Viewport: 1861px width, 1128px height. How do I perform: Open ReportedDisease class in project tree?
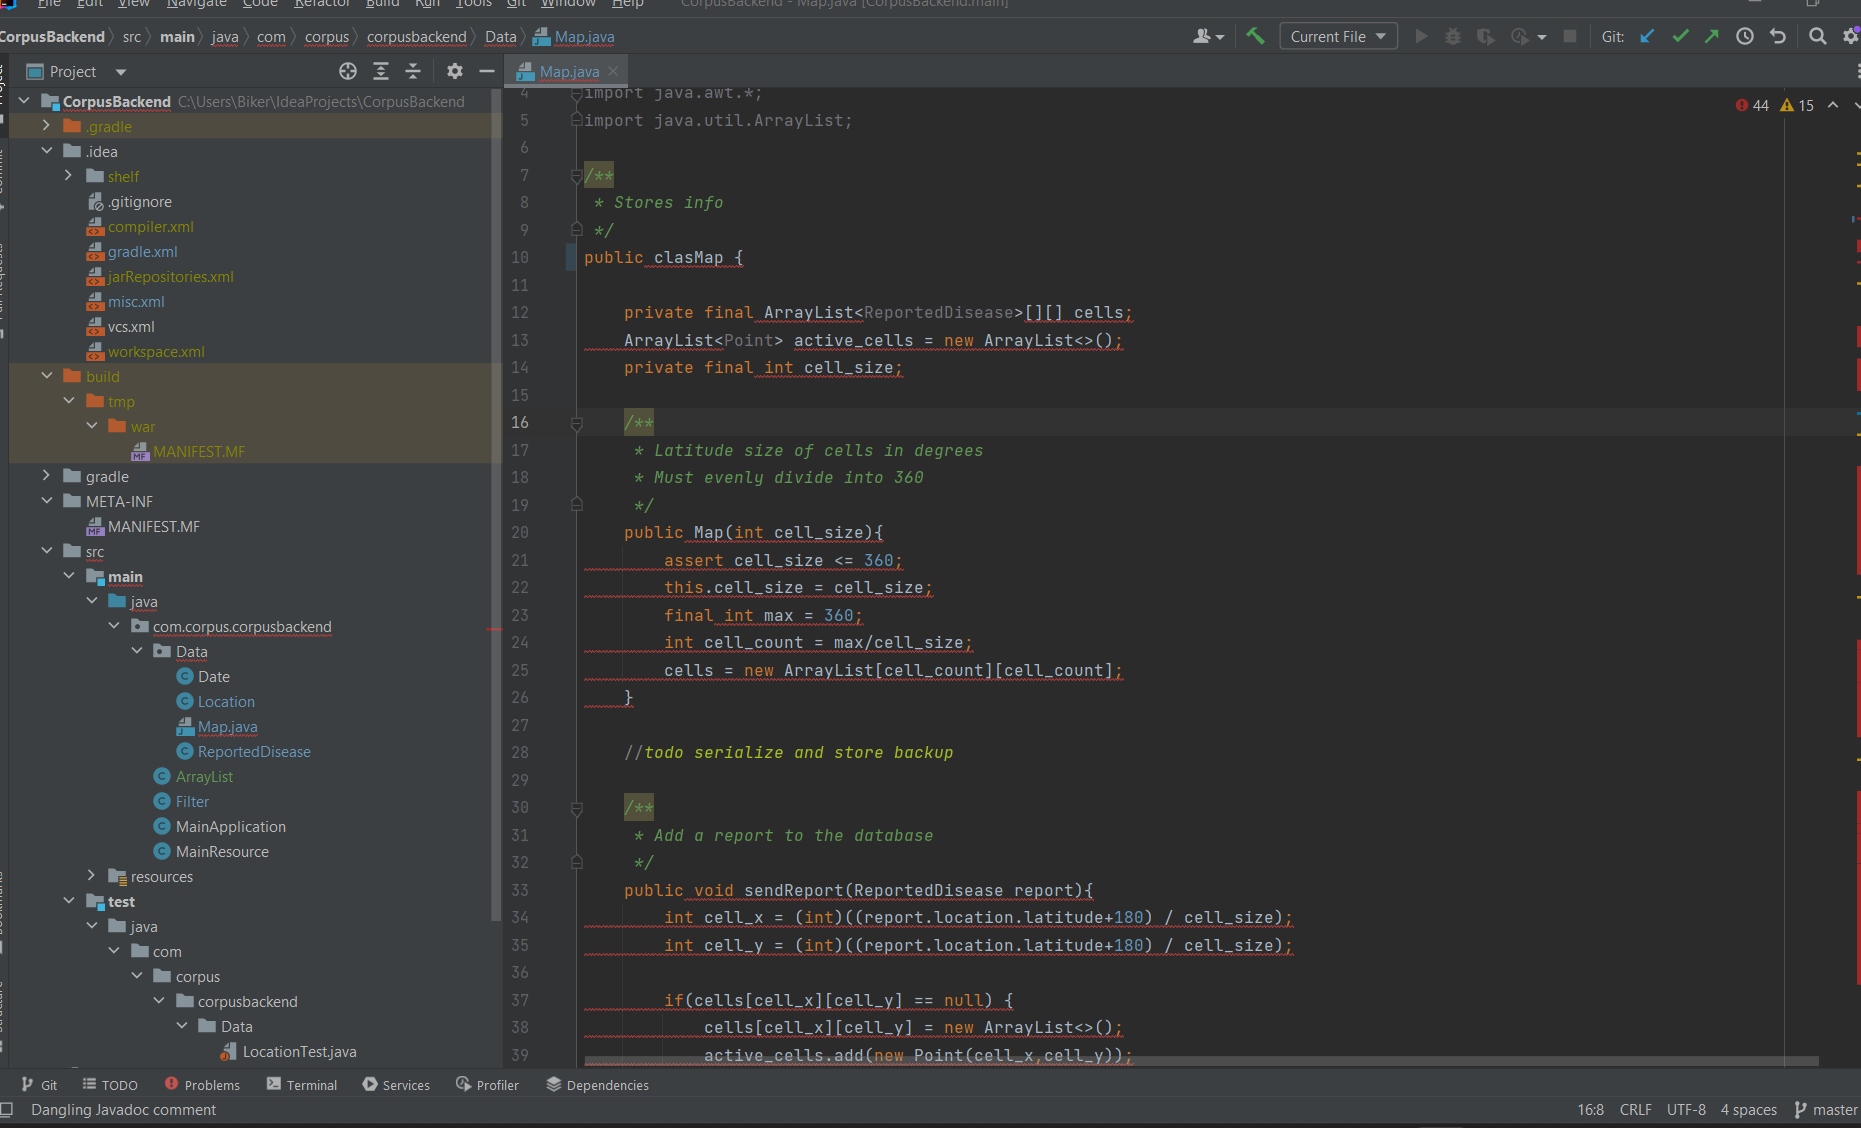(254, 752)
